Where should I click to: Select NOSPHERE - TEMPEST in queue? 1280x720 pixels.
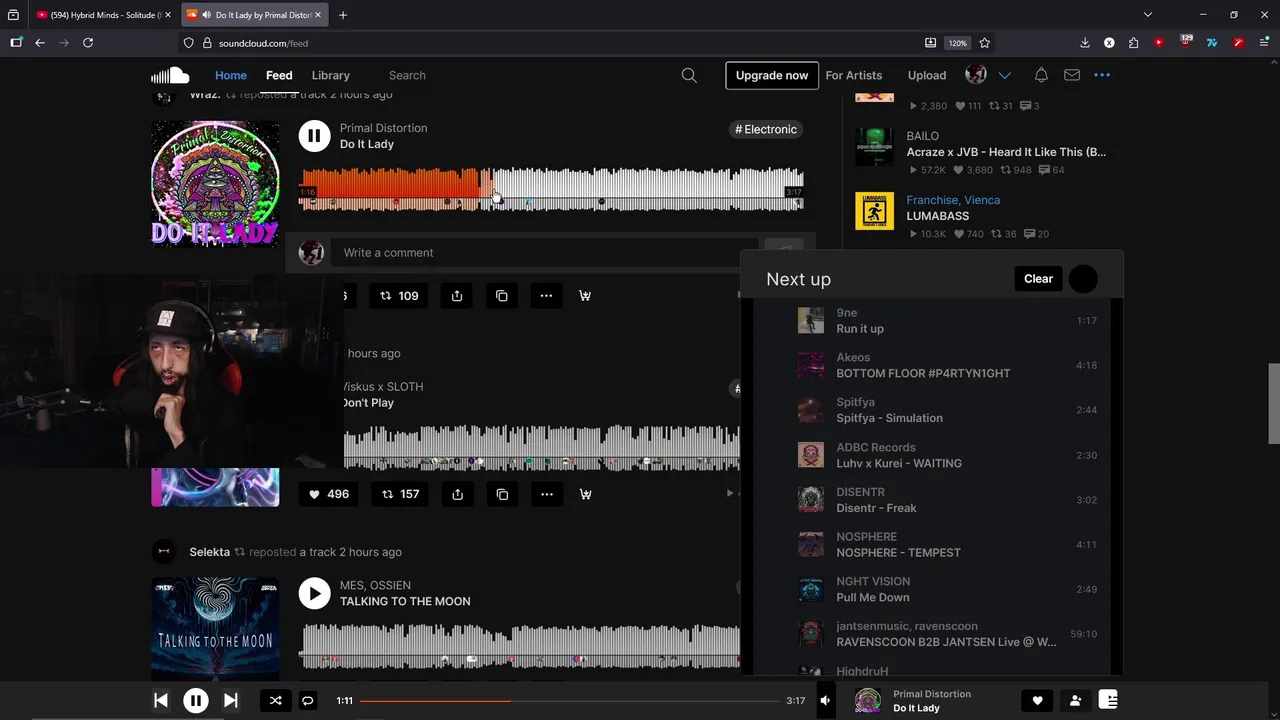point(948,545)
